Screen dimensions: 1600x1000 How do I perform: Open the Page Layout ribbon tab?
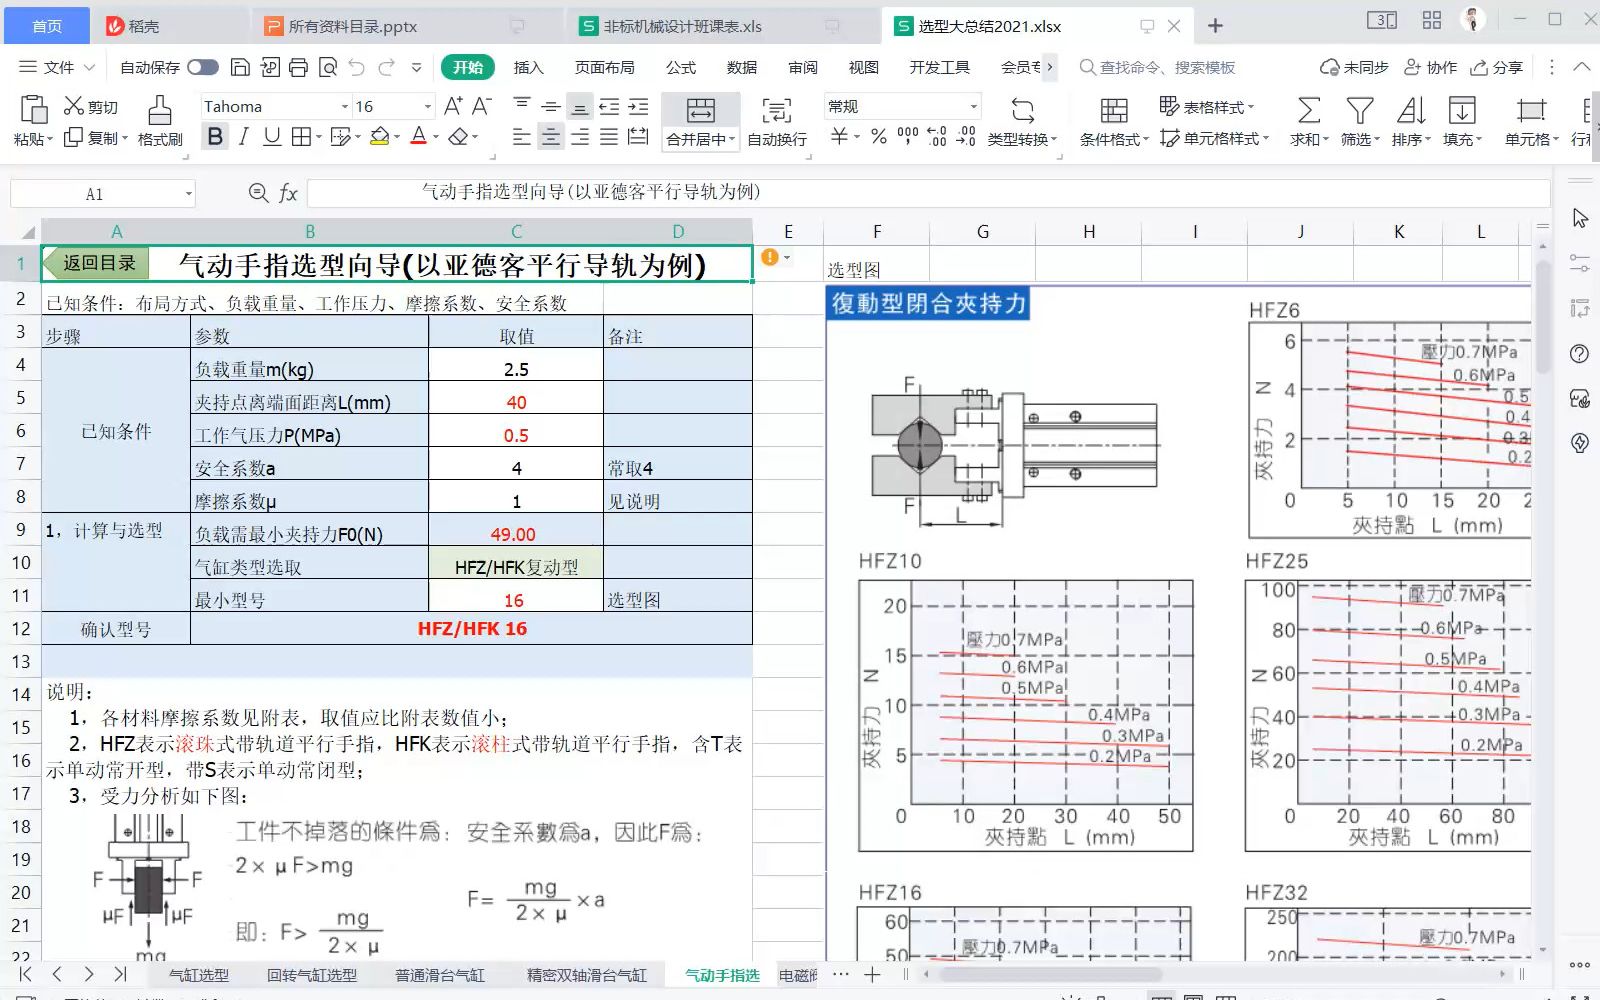tap(604, 67)
